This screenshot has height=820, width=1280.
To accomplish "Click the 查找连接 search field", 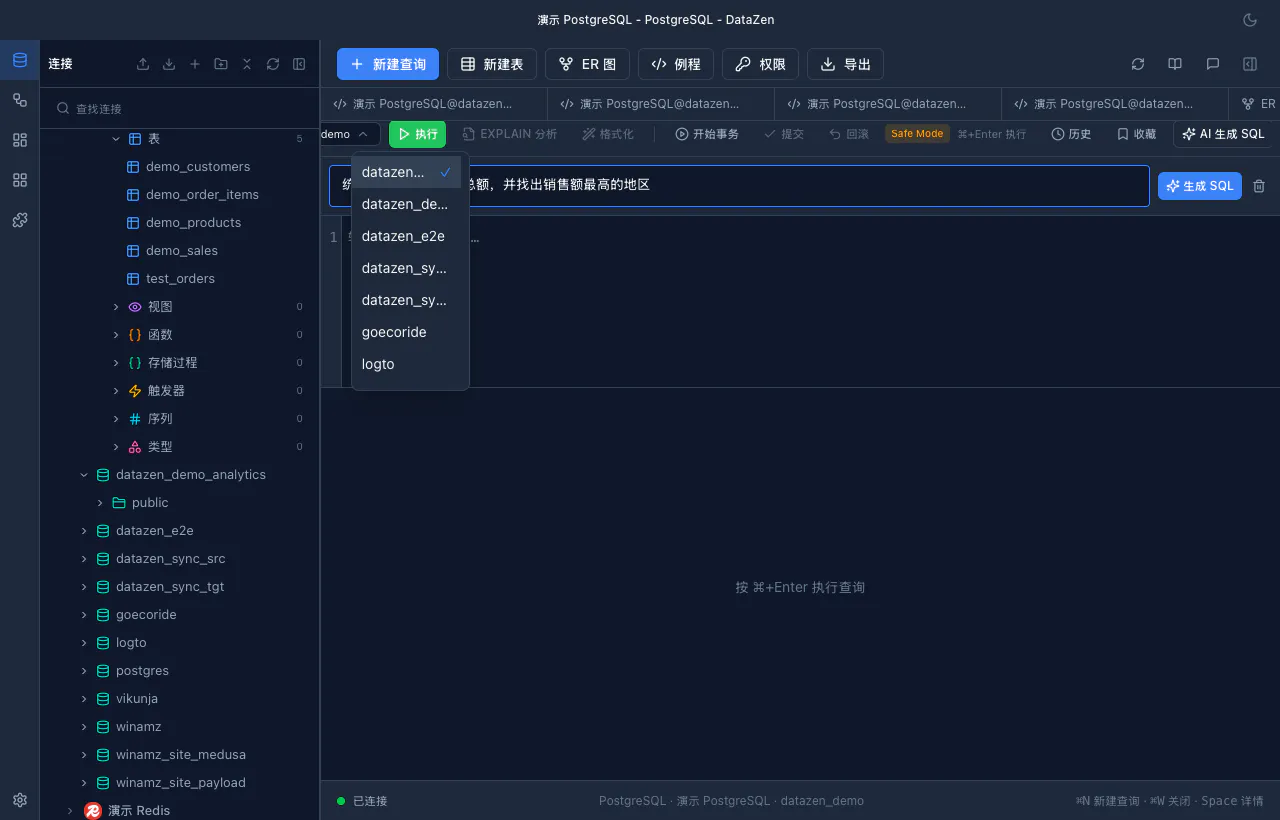I will (x=179, y=108).
